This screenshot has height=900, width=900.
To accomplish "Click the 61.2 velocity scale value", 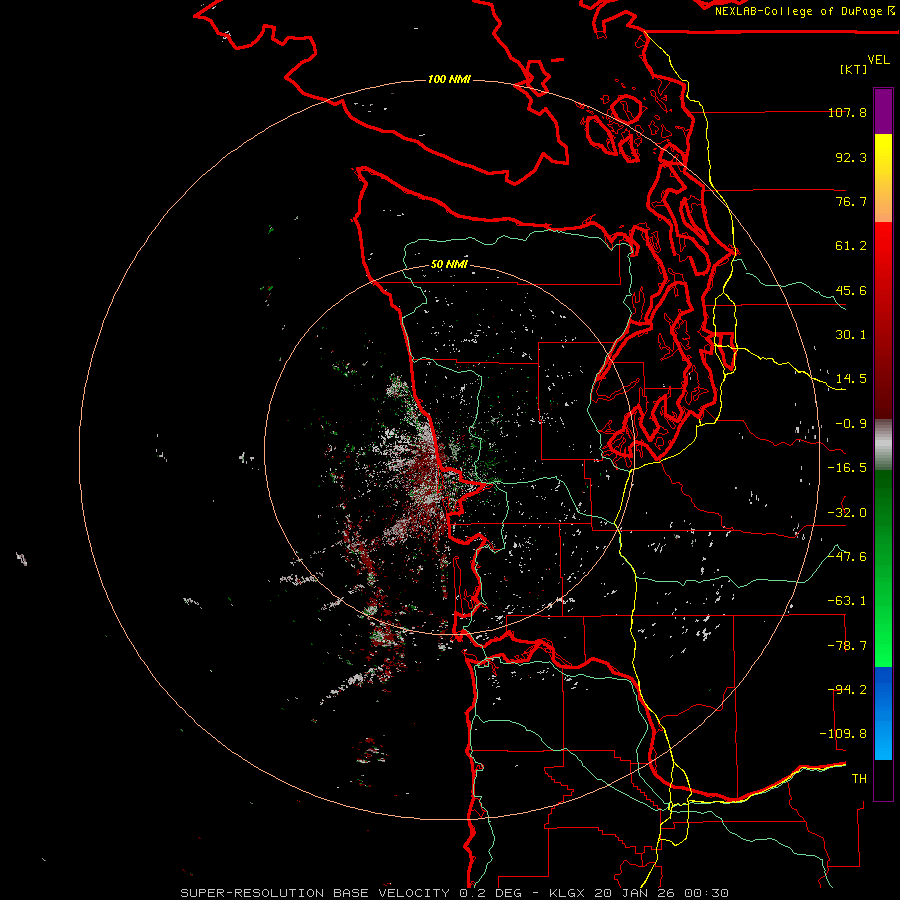I will point(851,246).
